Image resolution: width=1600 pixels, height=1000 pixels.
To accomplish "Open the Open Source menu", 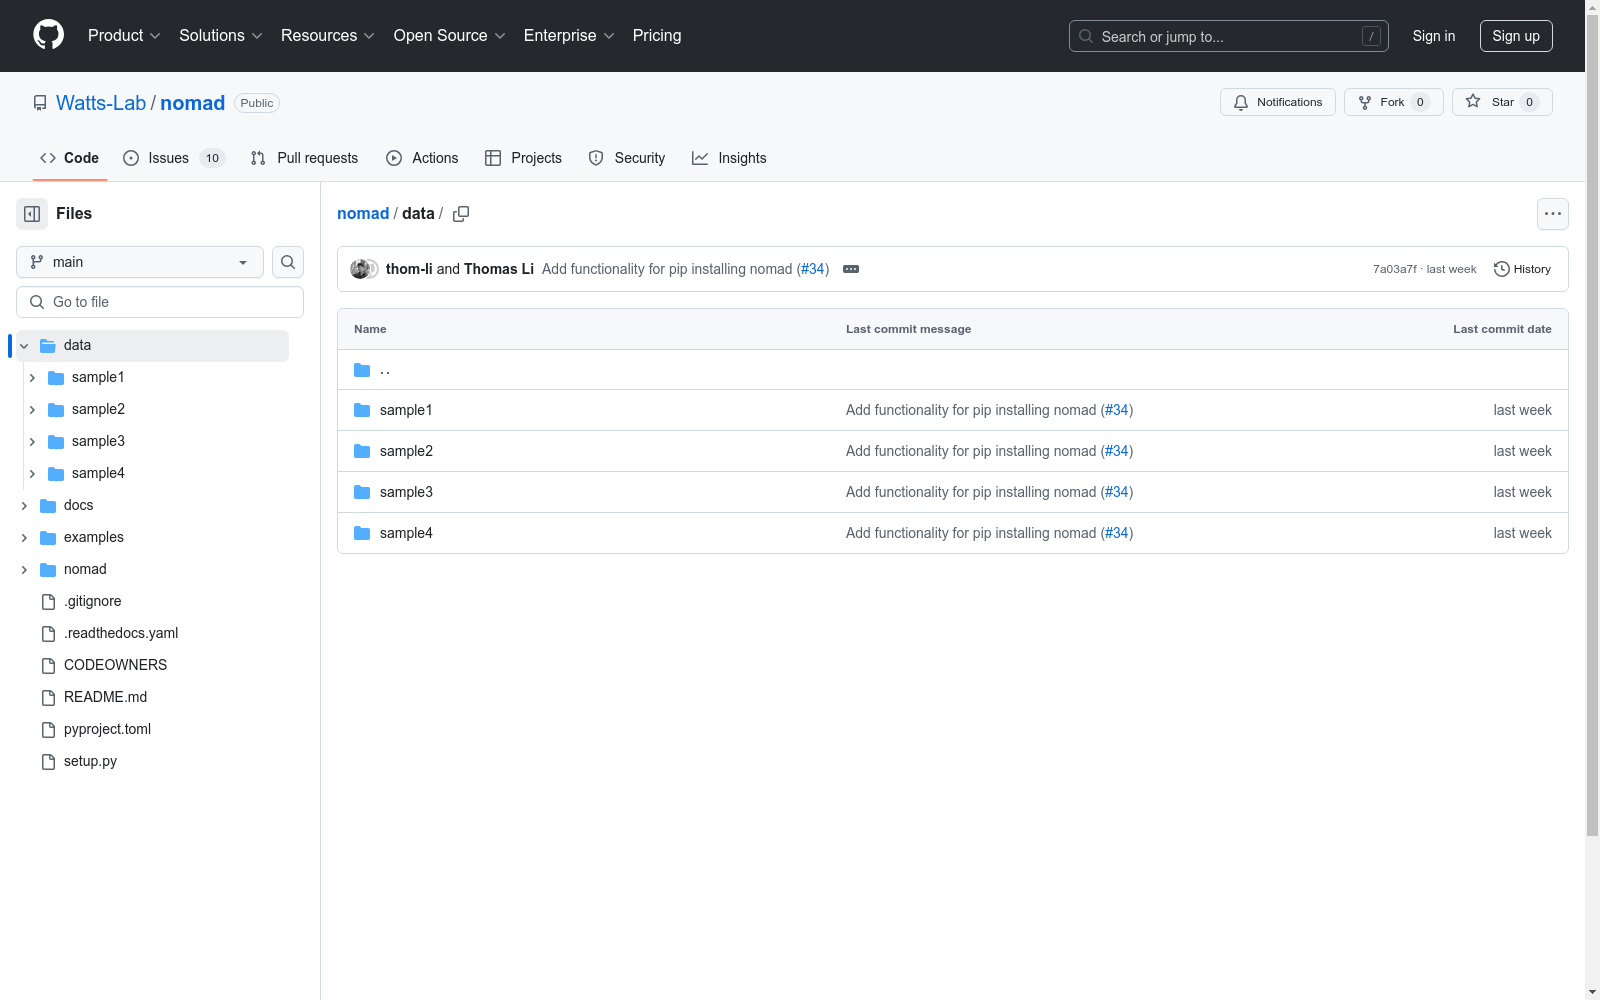I will (x=450, y=35).
